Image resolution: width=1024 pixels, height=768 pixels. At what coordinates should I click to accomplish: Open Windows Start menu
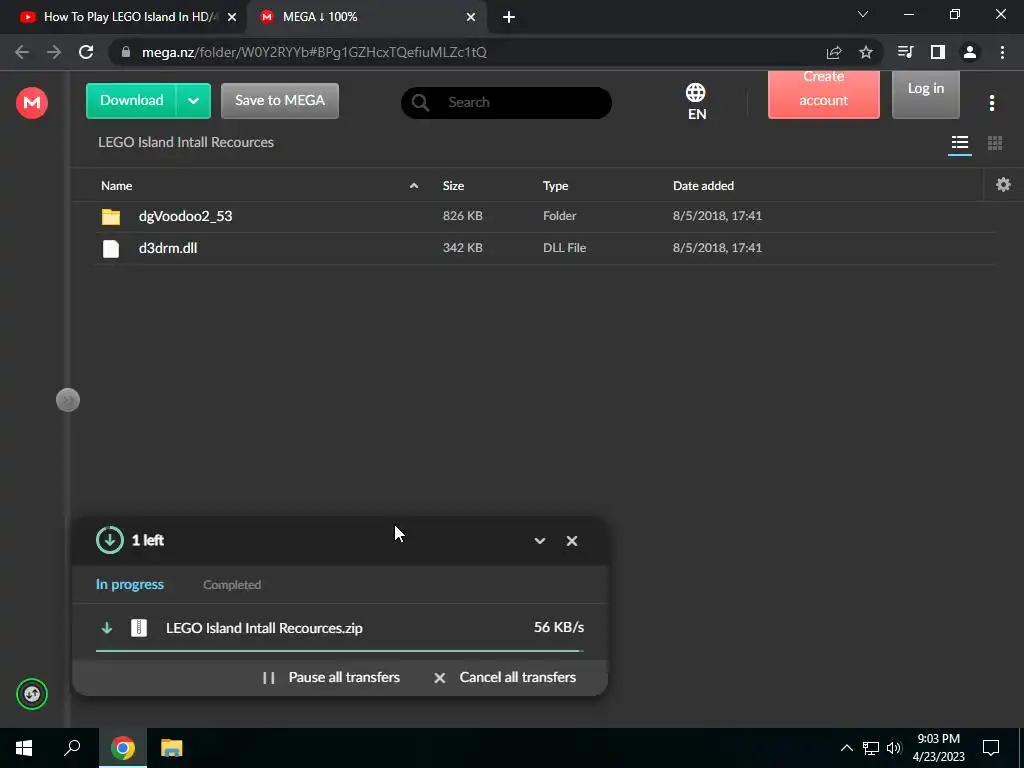click(24, 748)
